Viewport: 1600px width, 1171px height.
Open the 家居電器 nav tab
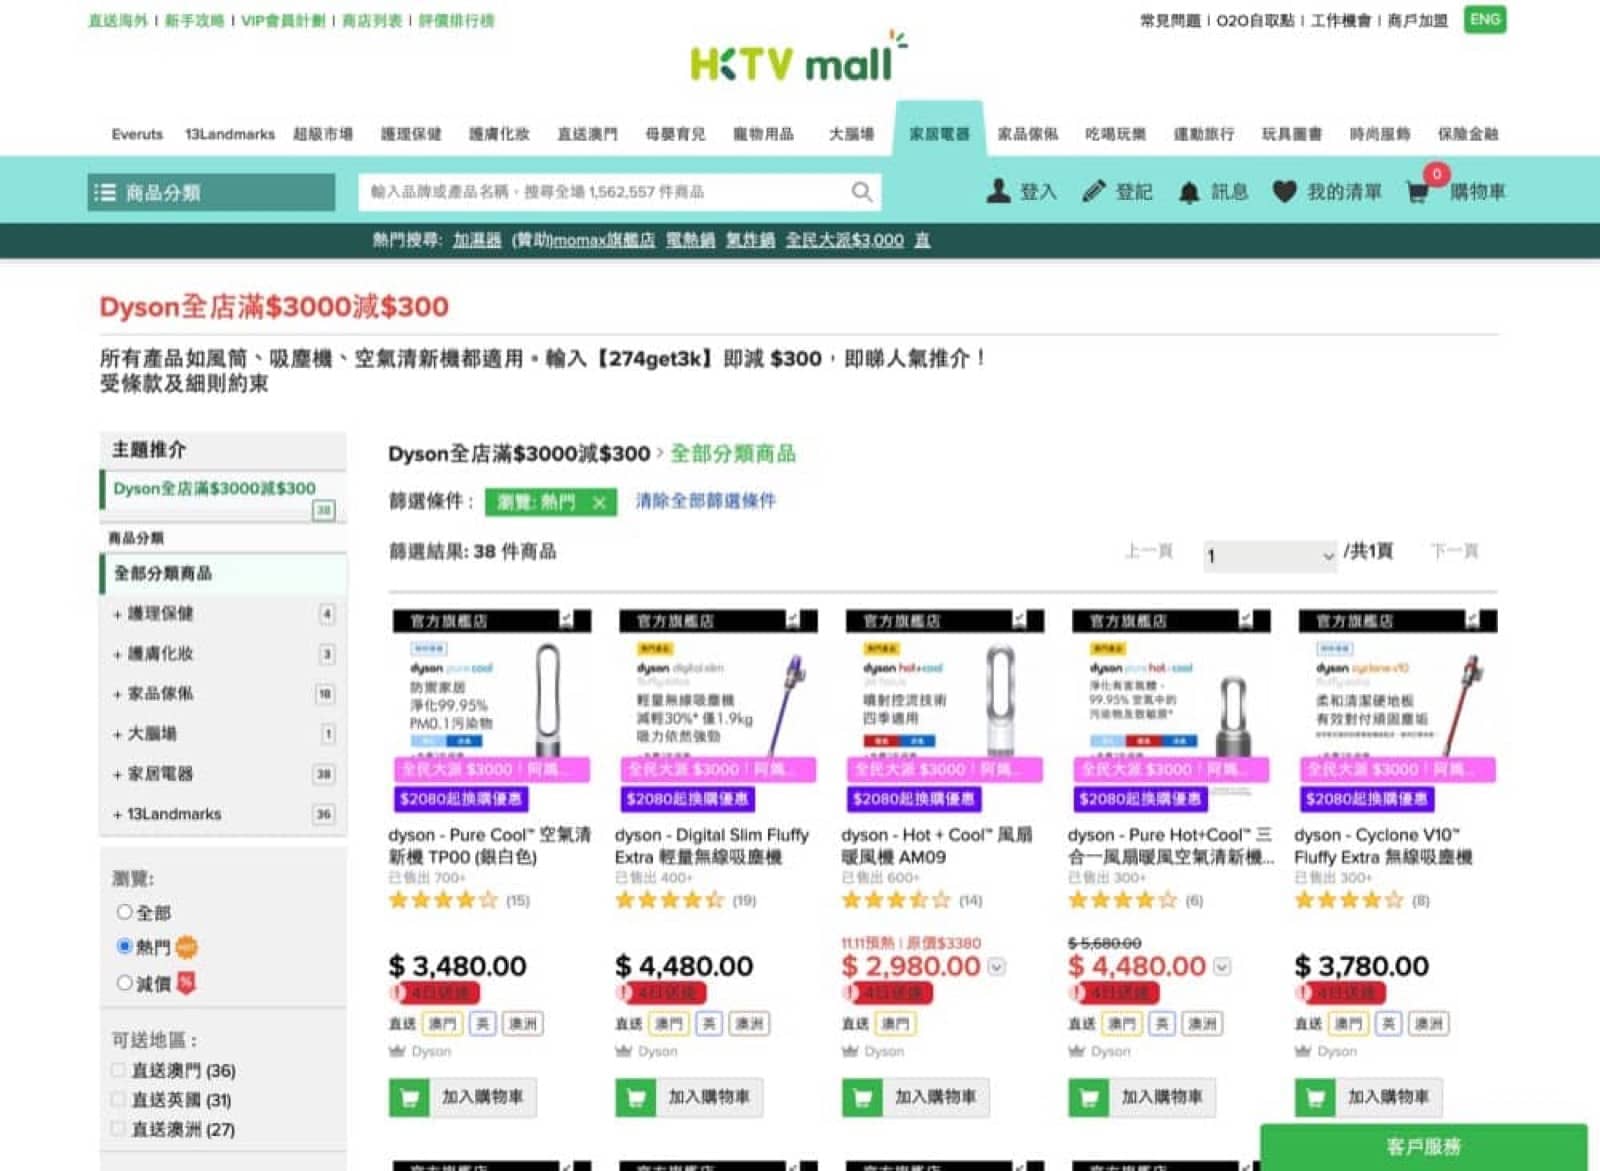[939, 133]
